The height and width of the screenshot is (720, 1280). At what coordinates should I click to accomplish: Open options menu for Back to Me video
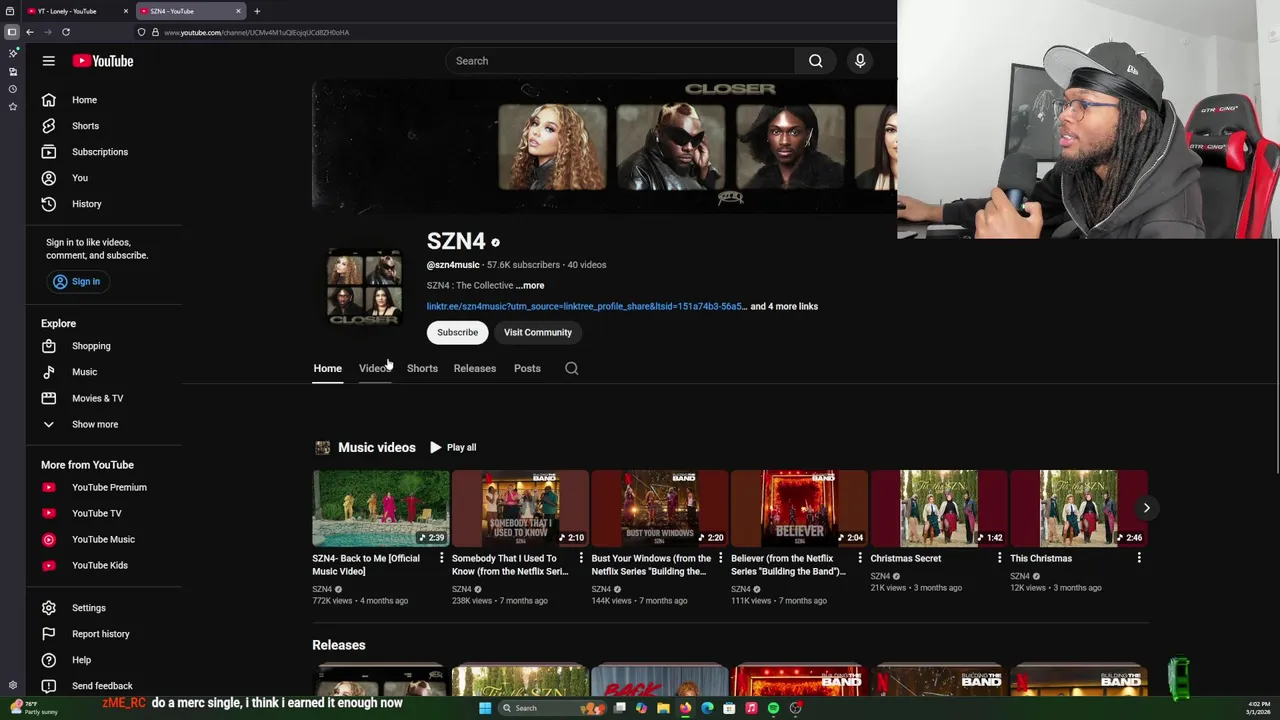coord(441,558)
